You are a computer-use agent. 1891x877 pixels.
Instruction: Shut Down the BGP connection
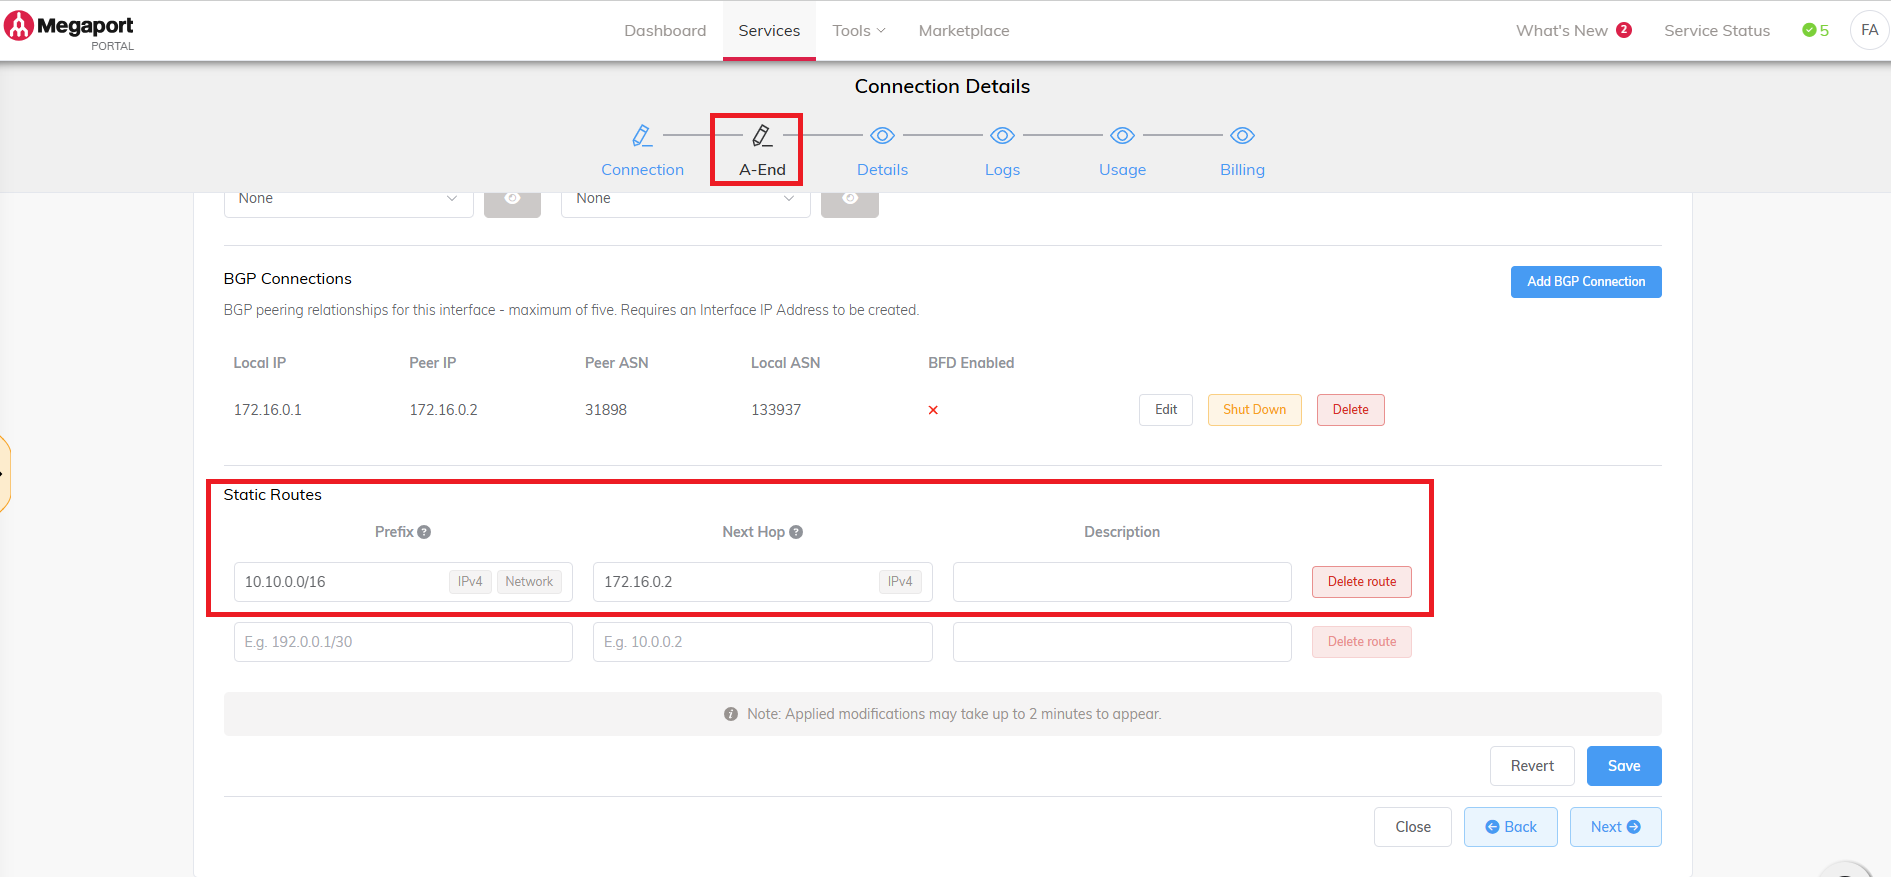[x=1254, y=410]
